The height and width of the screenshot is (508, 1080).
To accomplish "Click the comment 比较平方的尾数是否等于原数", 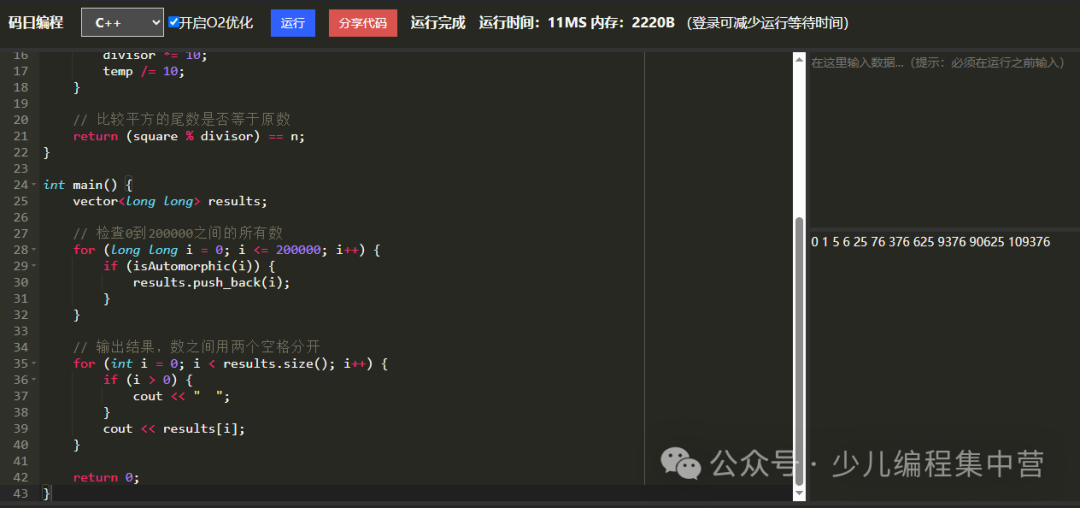I will (181, 120).
